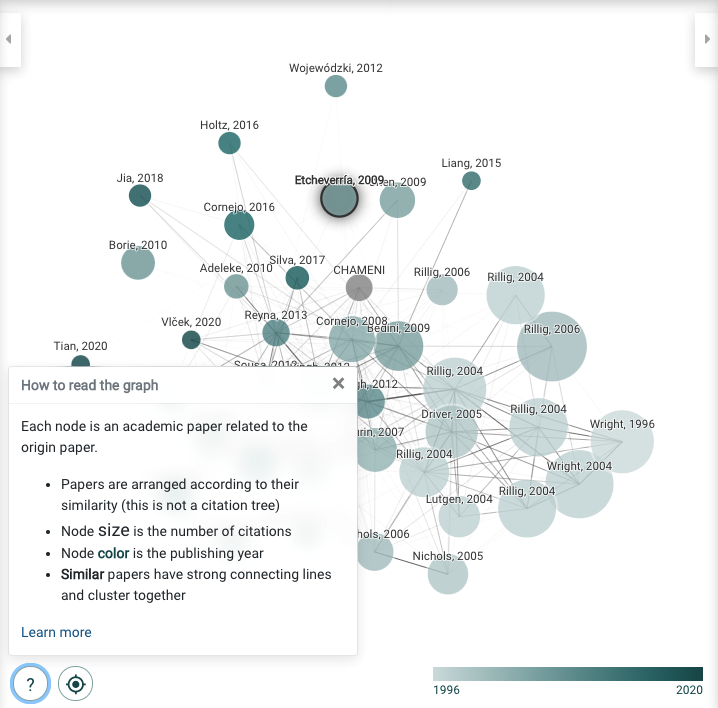Select the Borie, 2010 node

[x=138, y=263]
